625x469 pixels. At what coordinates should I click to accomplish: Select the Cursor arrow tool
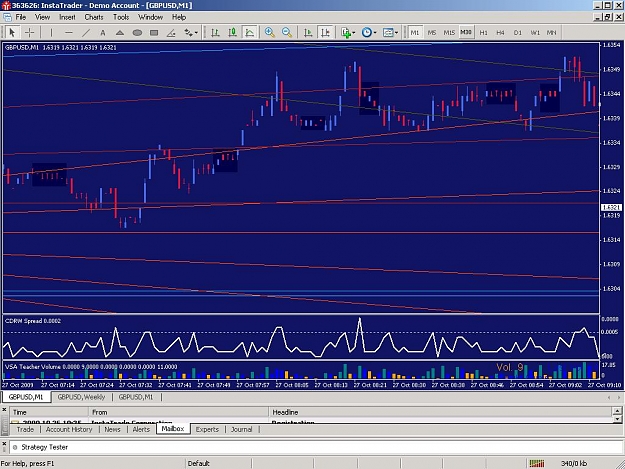click(12, 33)
